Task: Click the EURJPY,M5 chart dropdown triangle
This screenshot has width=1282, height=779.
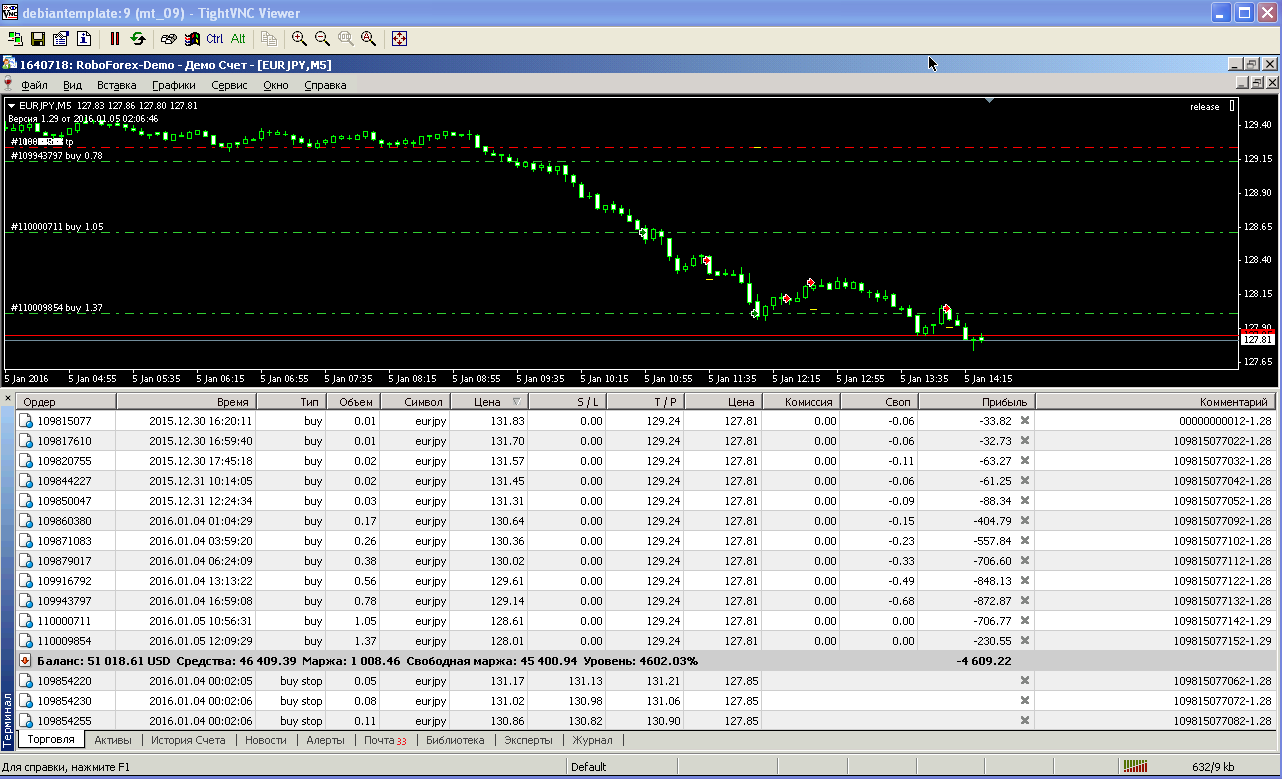Action: [x=11, y=105]
